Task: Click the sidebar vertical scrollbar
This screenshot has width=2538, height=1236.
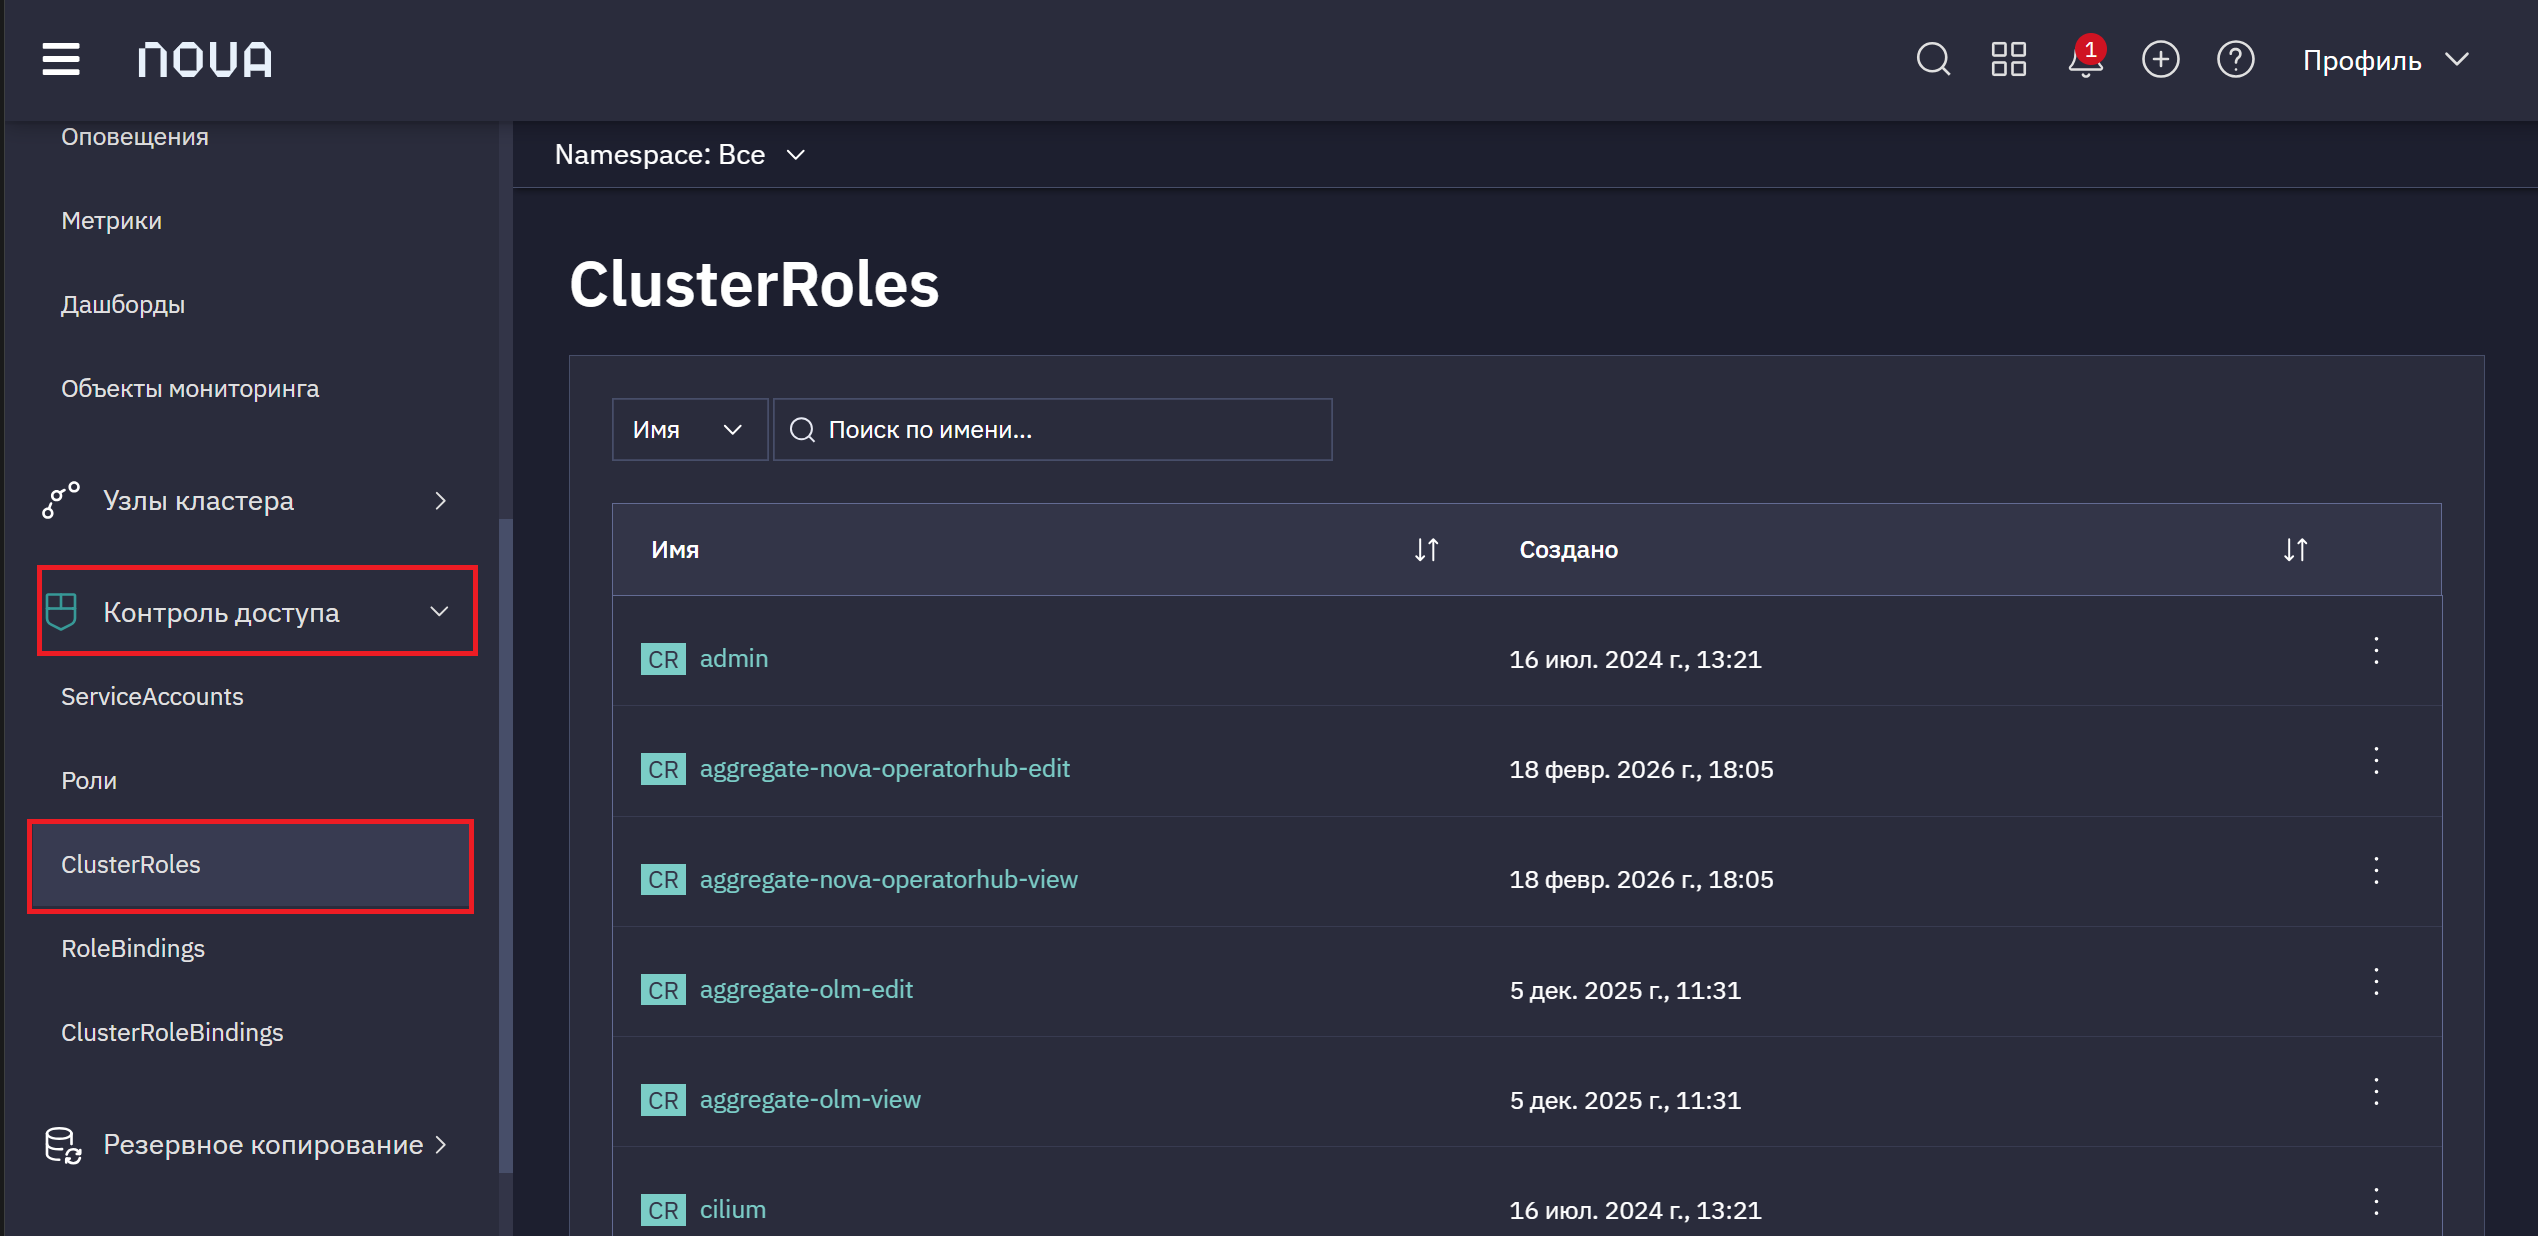Action: (506, 845)
